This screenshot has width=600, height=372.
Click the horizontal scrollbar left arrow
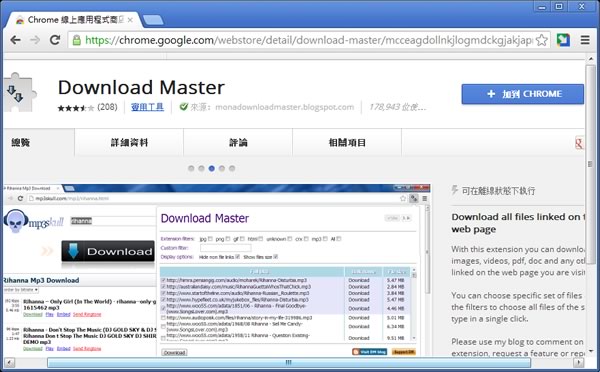click(x=9, y=362)
